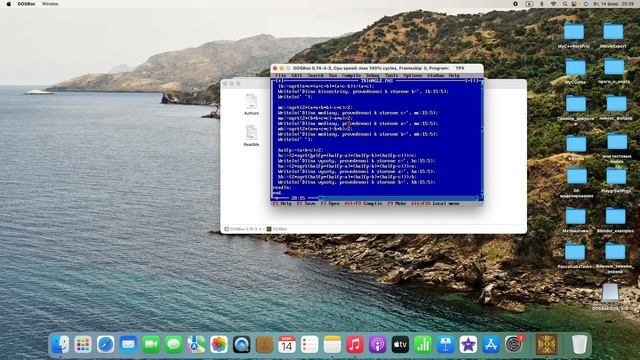Click F1 Help in the status line

point(282,203)
